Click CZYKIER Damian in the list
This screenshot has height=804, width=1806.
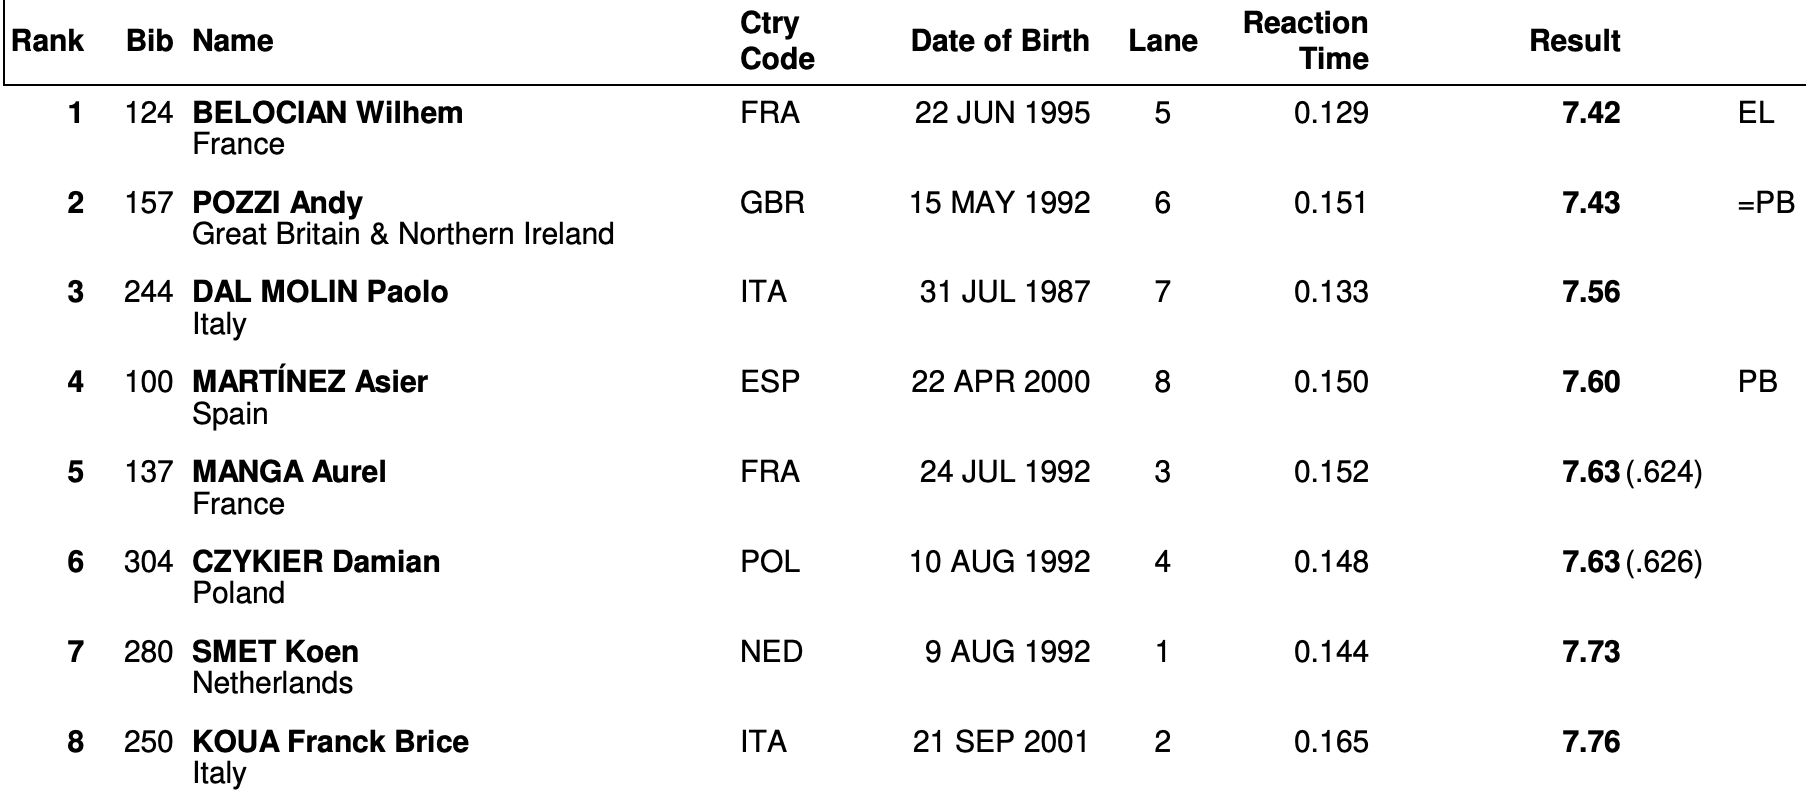pyautogui.click(x=316, y=561)
